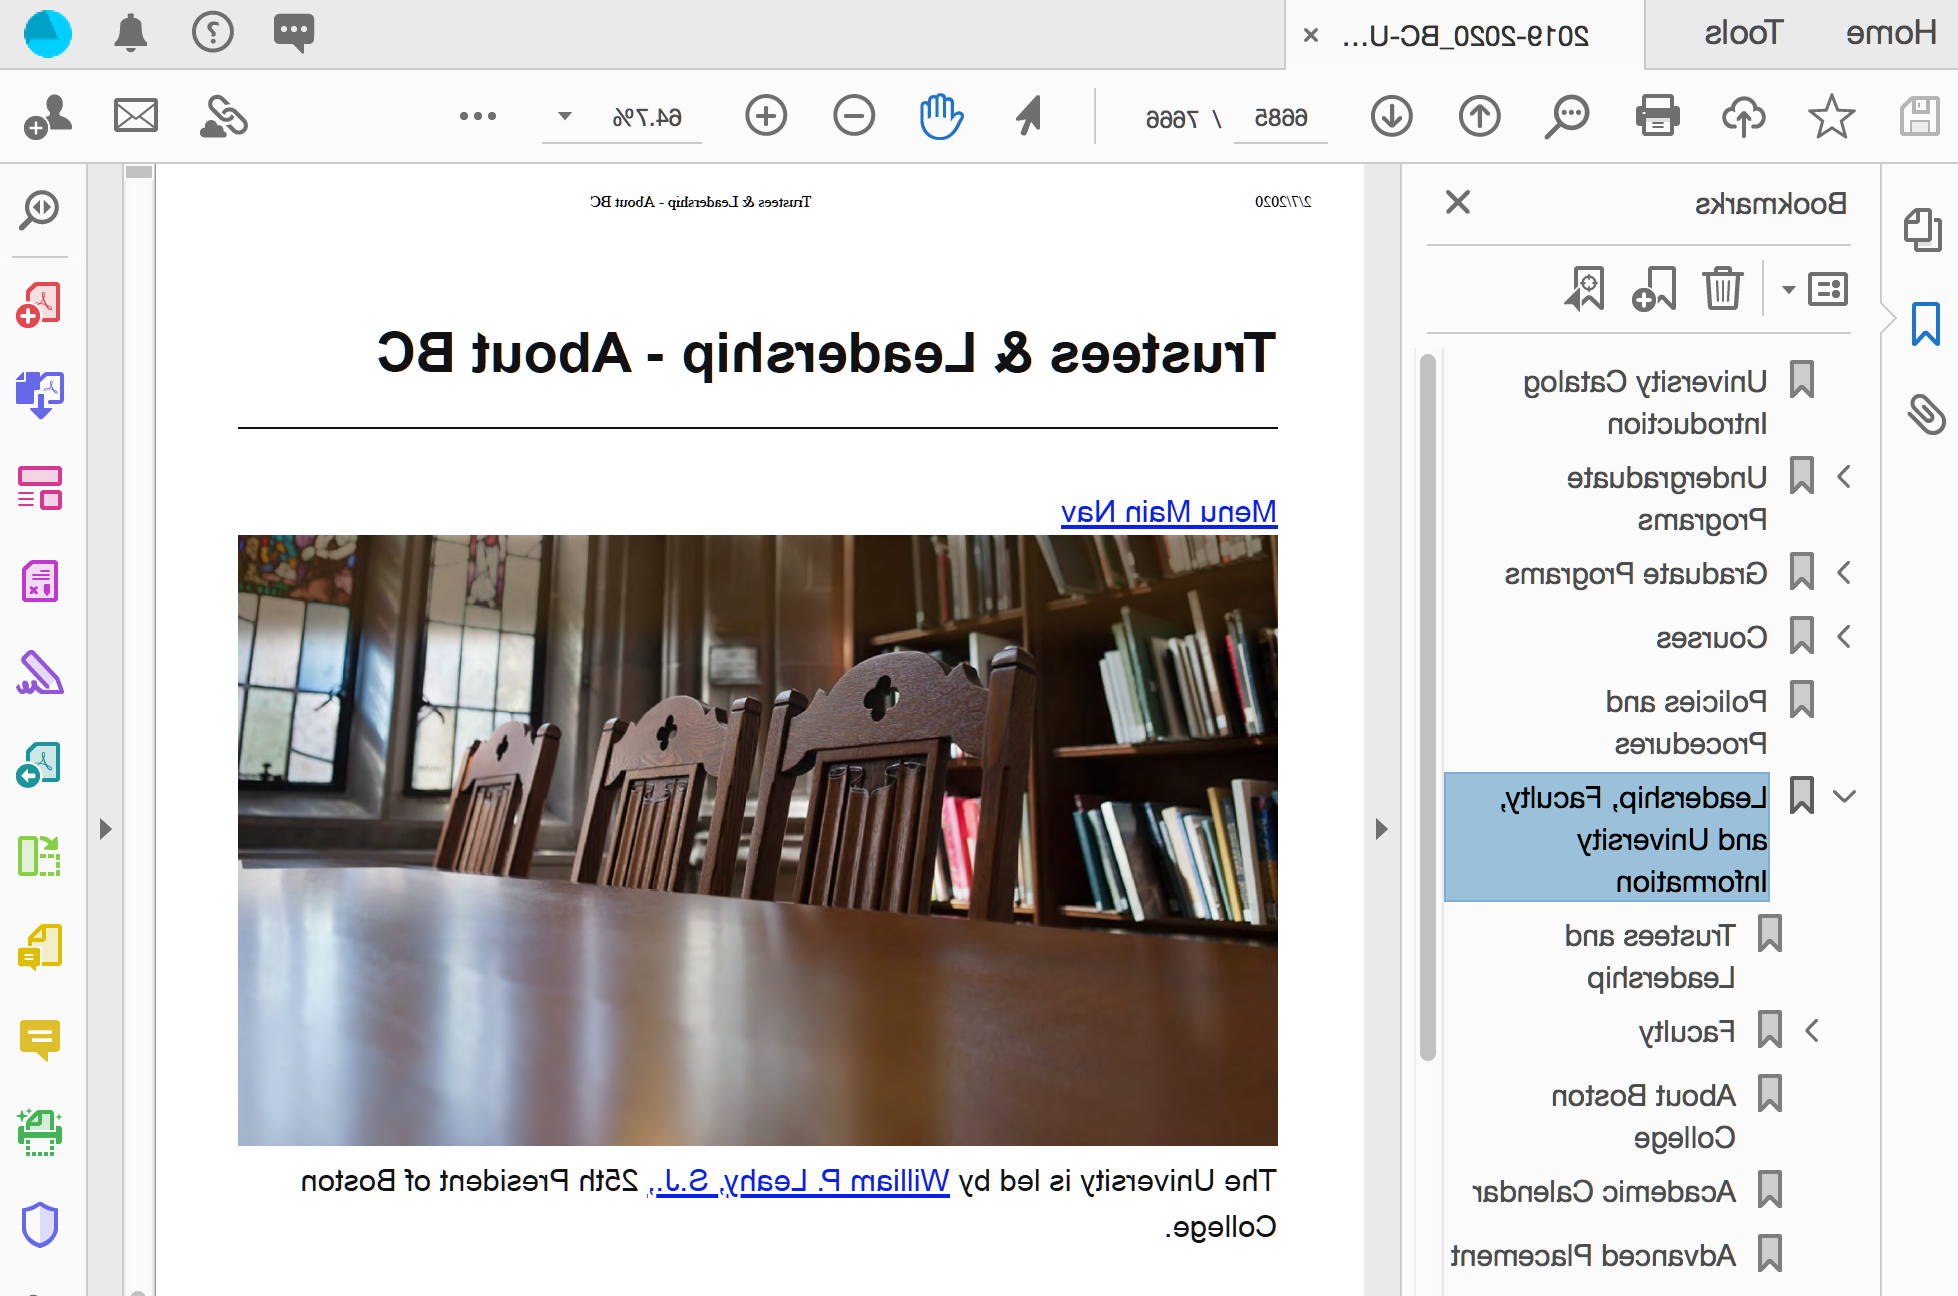
Task: Switch to the Tools tab
Action: [1743, 33]
